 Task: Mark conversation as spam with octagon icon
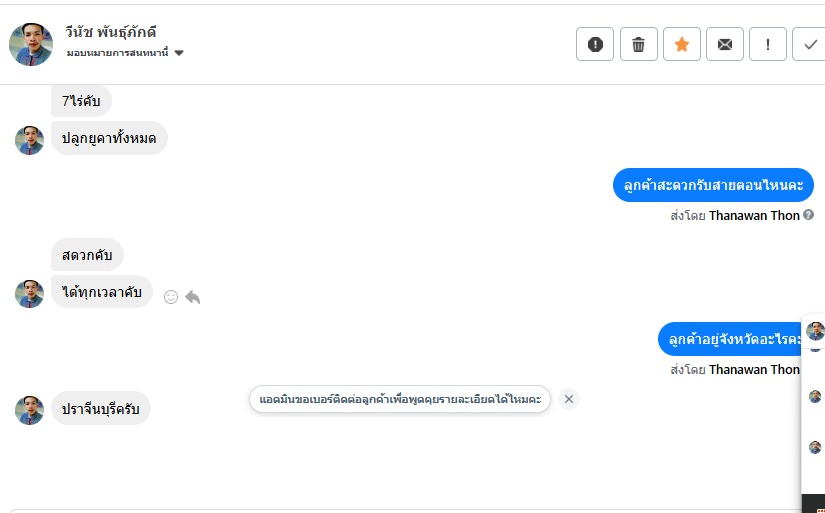coord(595,44)
